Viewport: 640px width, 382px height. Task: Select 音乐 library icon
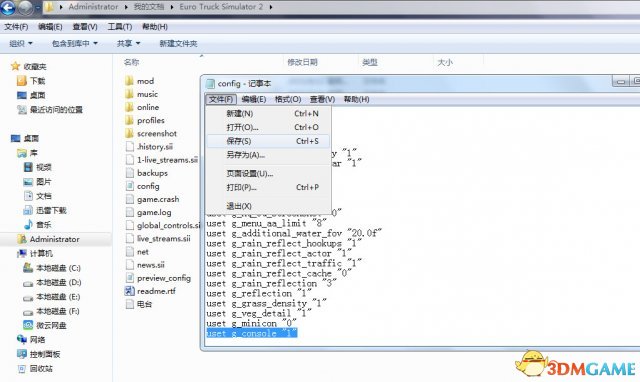pyautogui.click(x=28, y=224)
